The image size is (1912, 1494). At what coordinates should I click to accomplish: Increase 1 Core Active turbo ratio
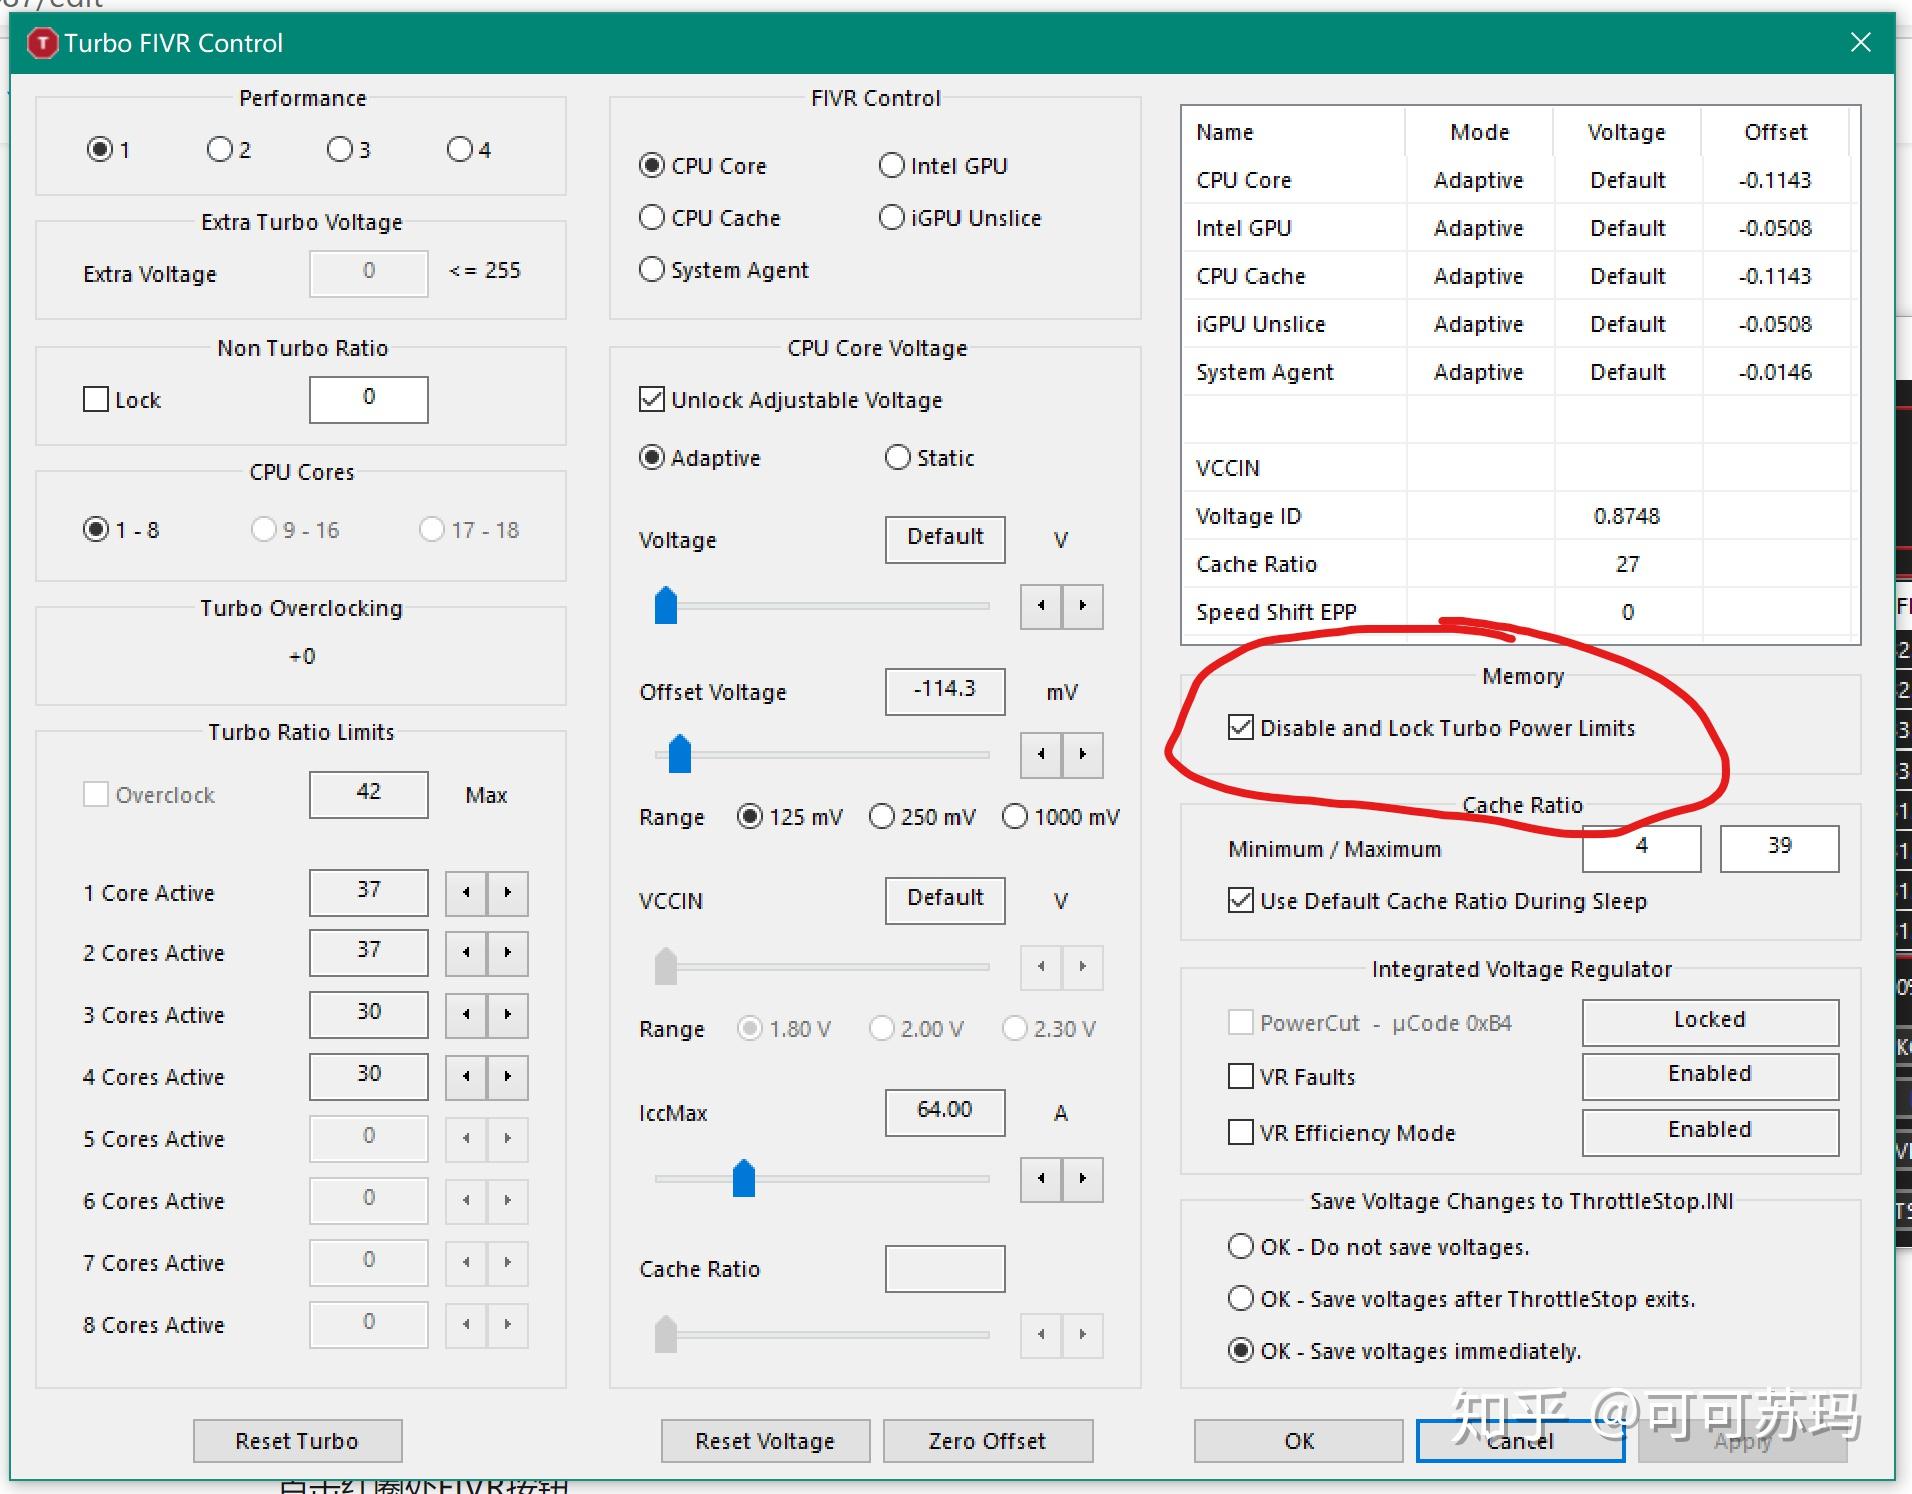point(508,892)
